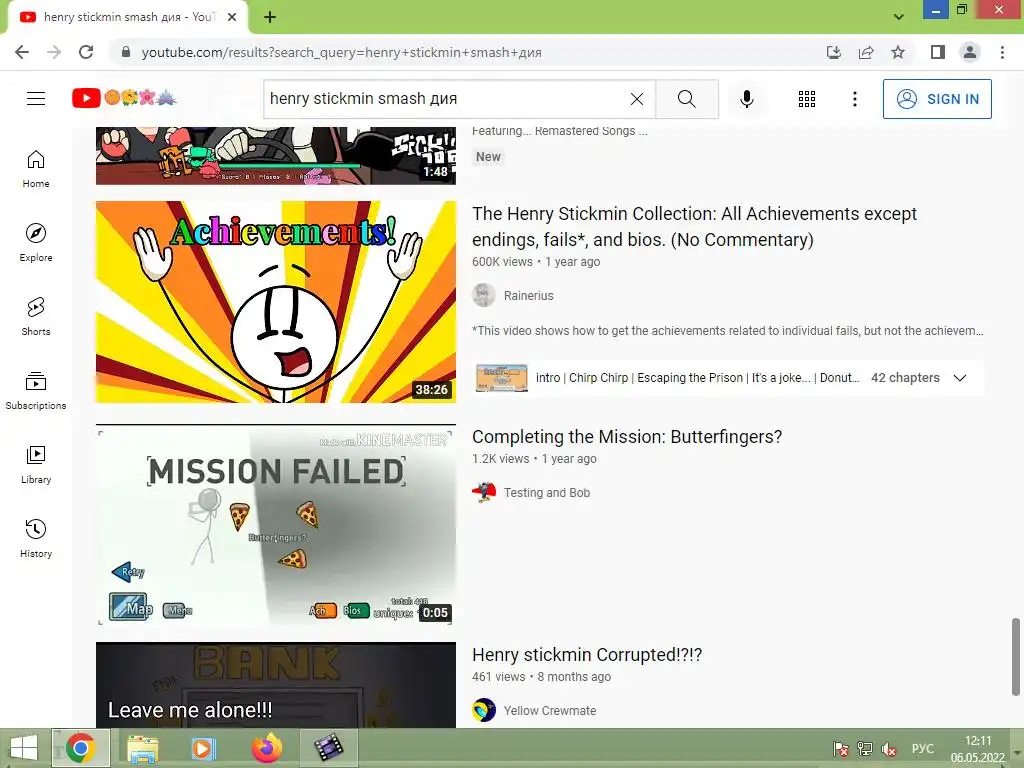Viewport: 1024px width, 768px height.
Task: Click the 'New' badge label
Action: [488, 157]
